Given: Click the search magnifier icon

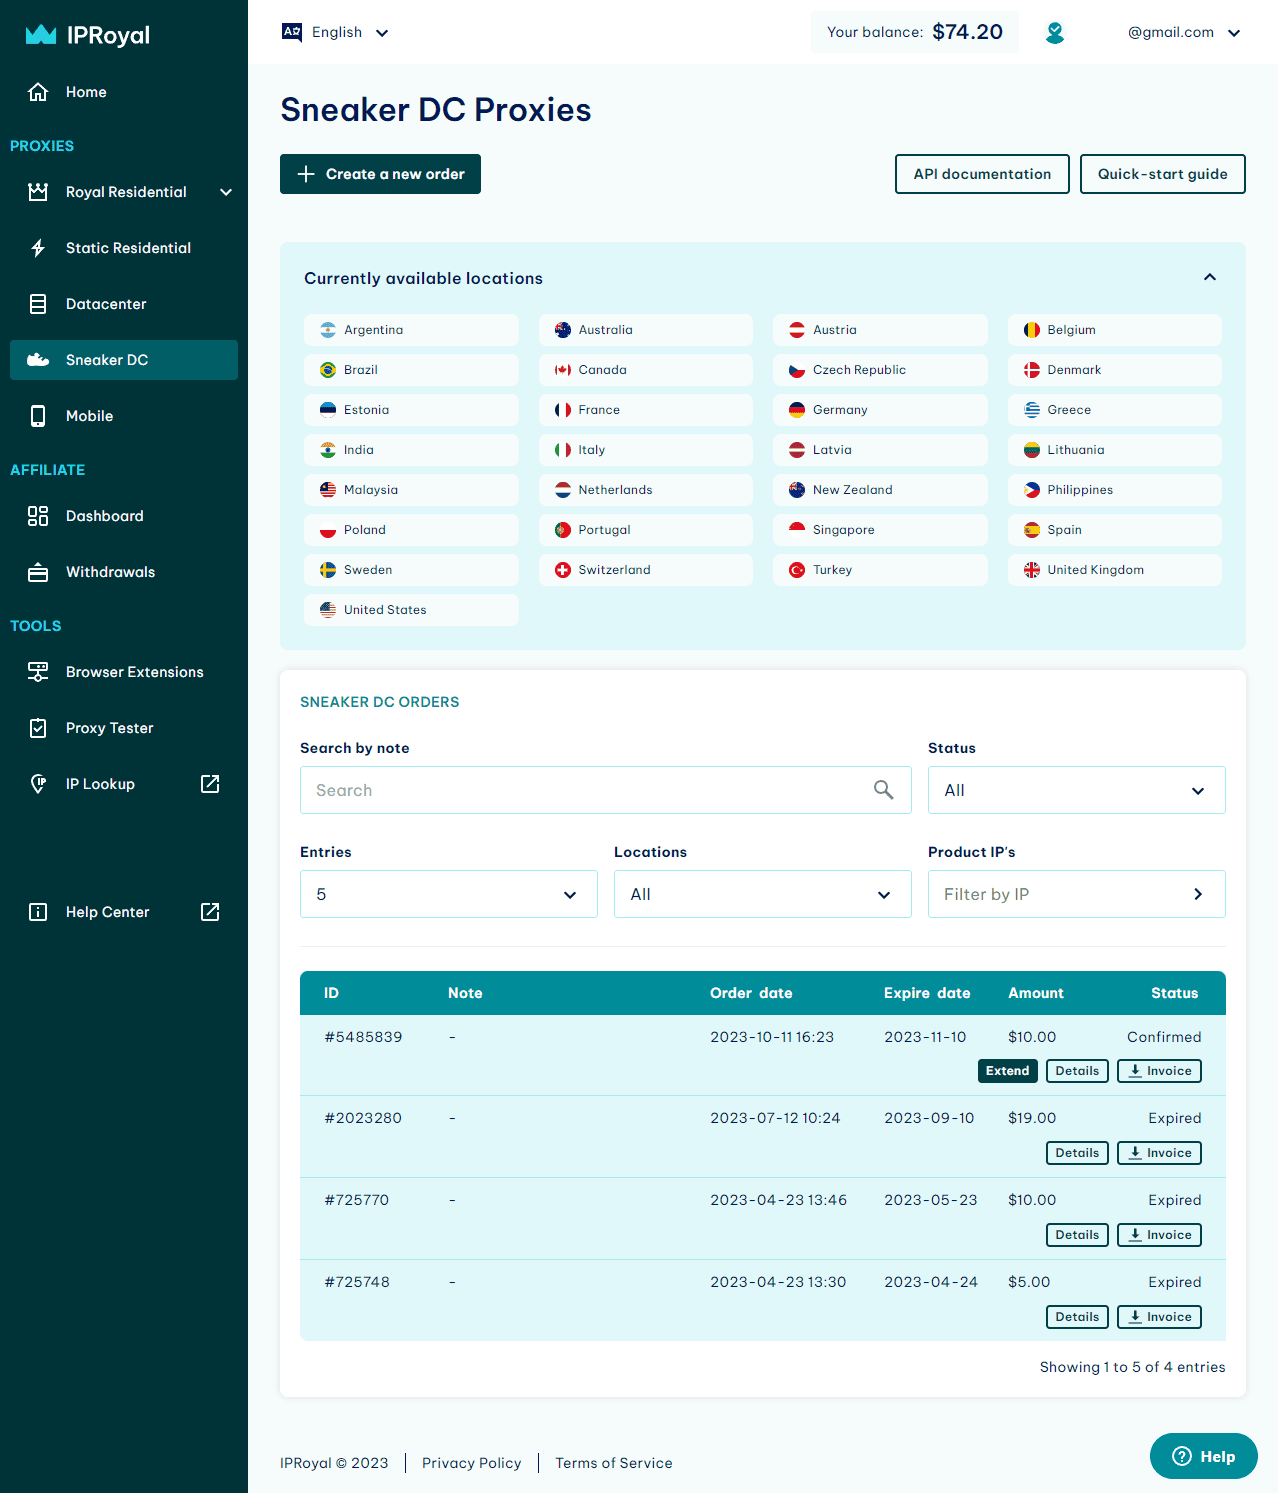Looking at the screenshot, I should [884, 790].
